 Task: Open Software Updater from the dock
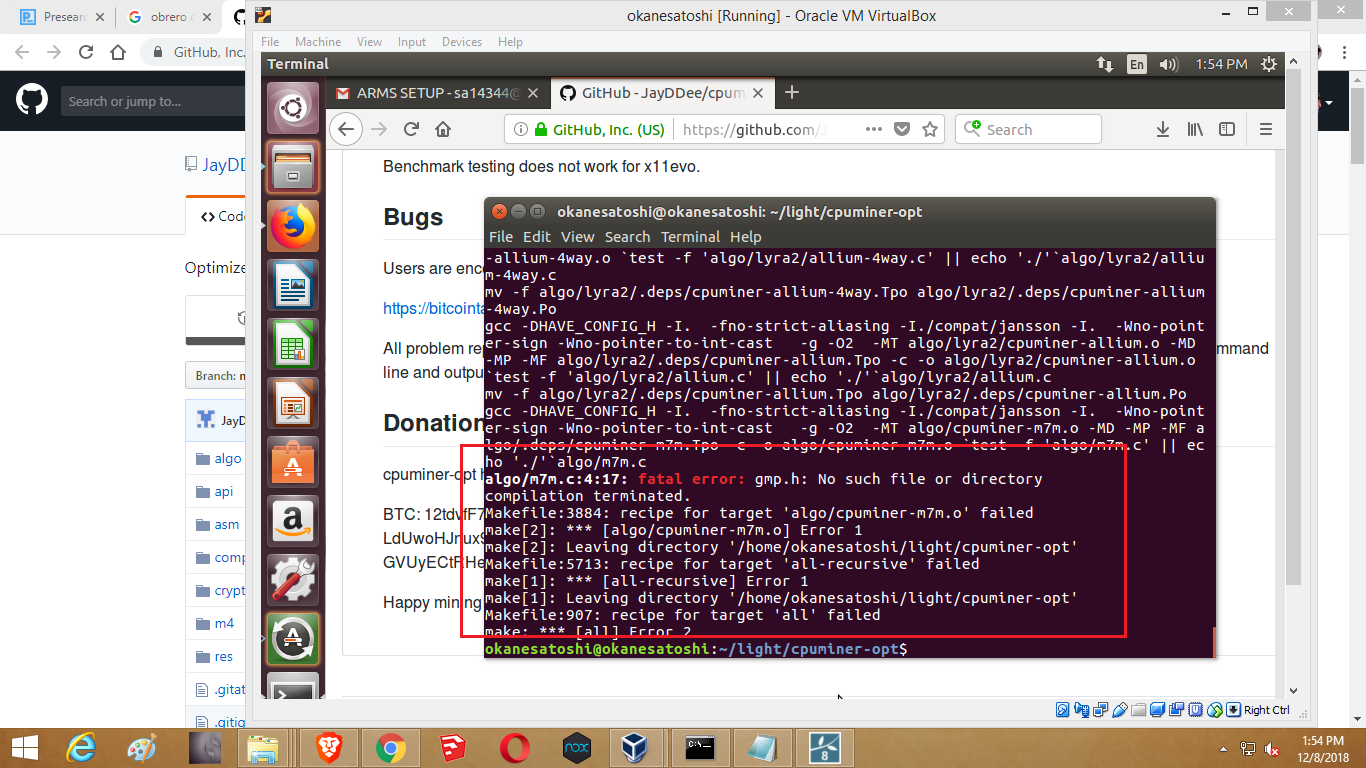coord(293,638)
